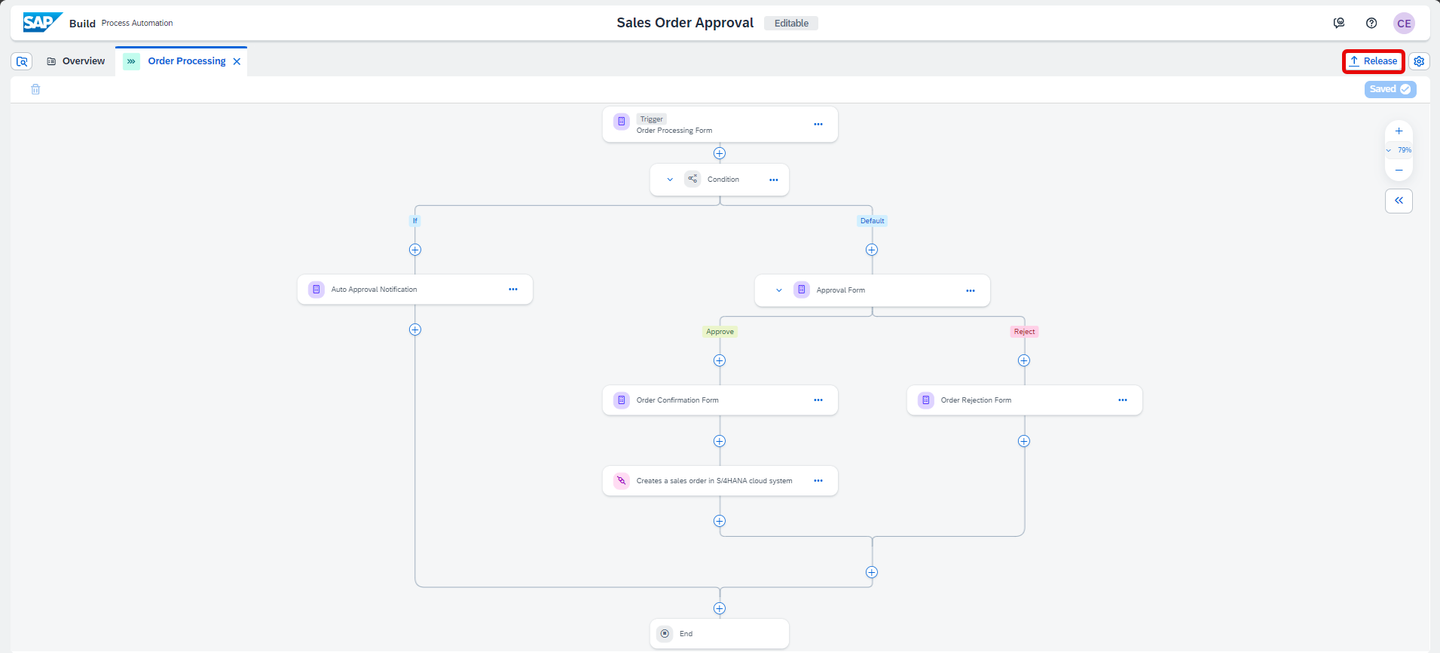
Task: Click the Condition branch icon
Action: click(x=692, y=179)
